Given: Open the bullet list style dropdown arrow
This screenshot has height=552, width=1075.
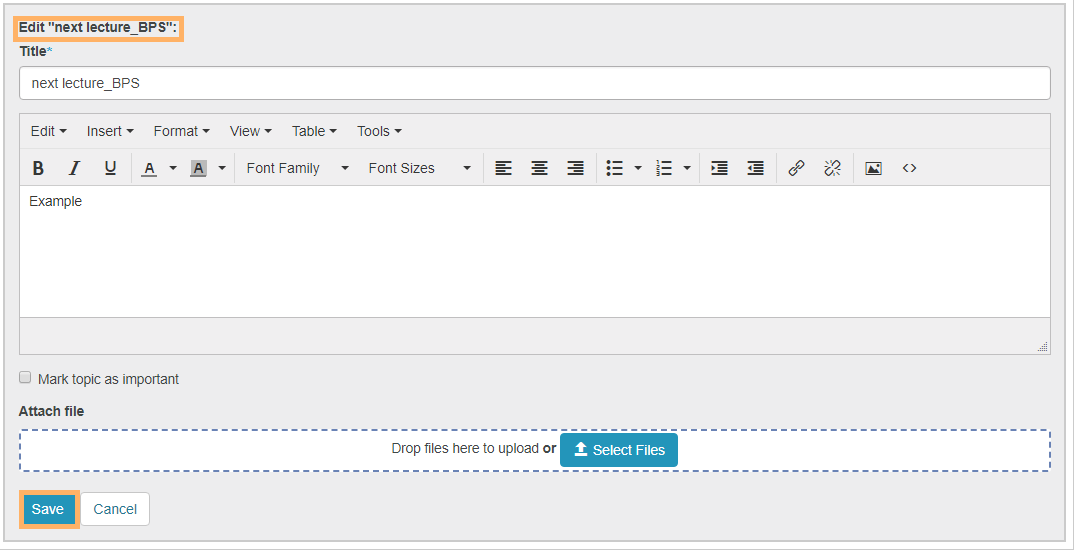Looking at the screenshot, I should click(638, 168).
